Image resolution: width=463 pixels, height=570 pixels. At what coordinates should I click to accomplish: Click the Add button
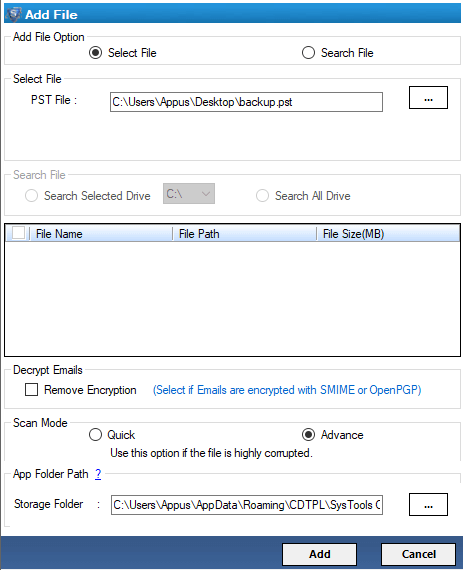tap(319, 554)
